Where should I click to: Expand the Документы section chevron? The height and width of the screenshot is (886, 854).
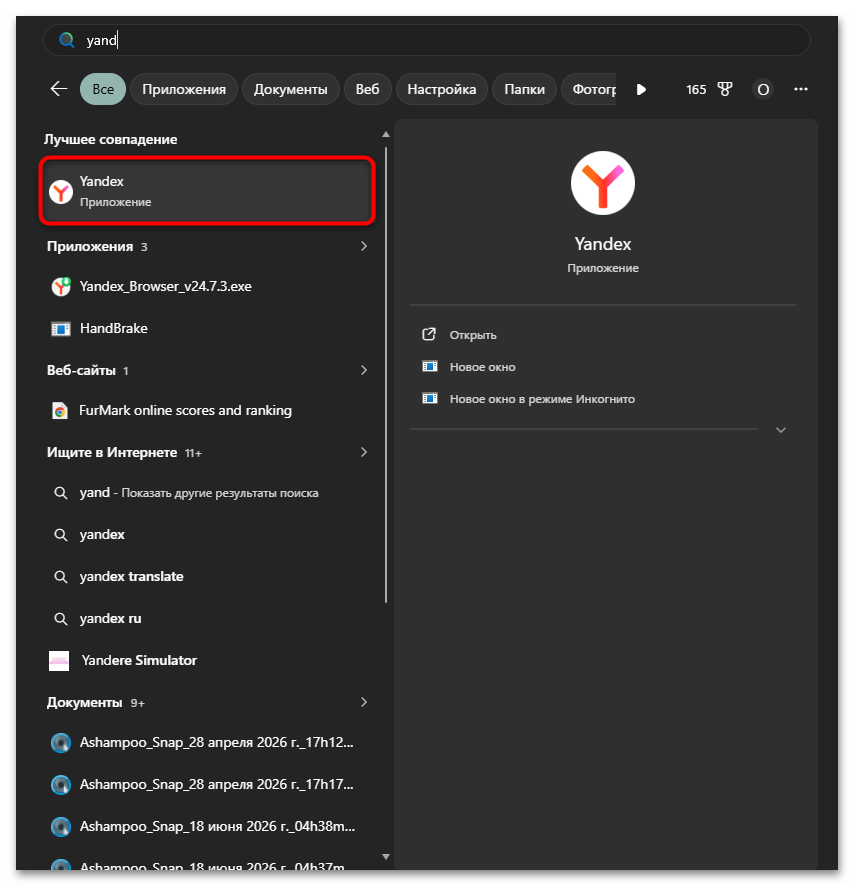tap(363, 702)
